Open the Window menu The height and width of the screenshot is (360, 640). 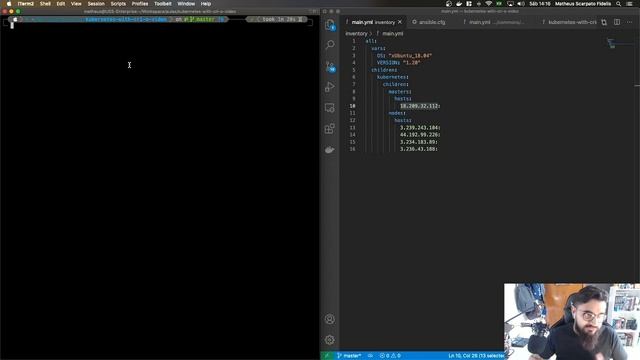[186, 4]
